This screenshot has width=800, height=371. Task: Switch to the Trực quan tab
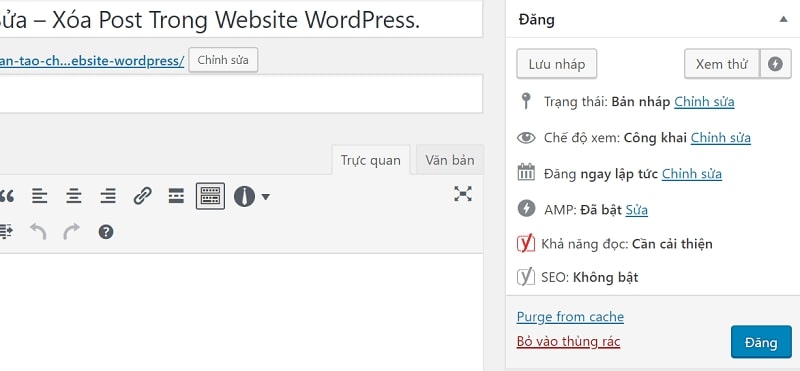pyautogui.click(x=371, y=160)
